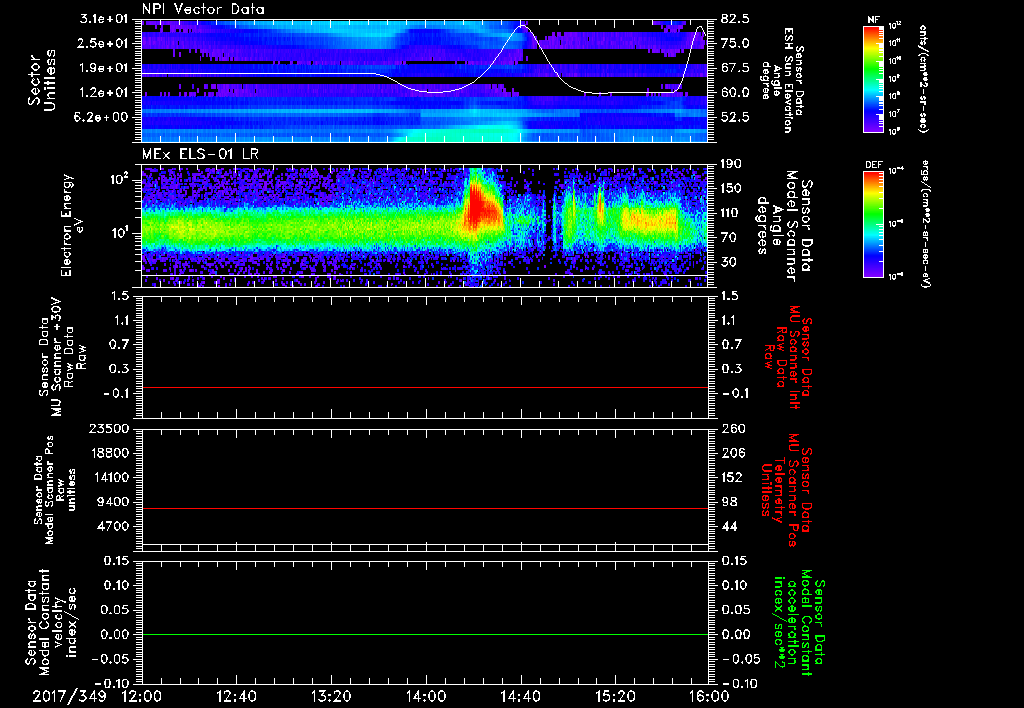This screenshot has height=708, width=1024.
Task: Click the 70 scanner angle tick value
Action: [x=728, y=237]
